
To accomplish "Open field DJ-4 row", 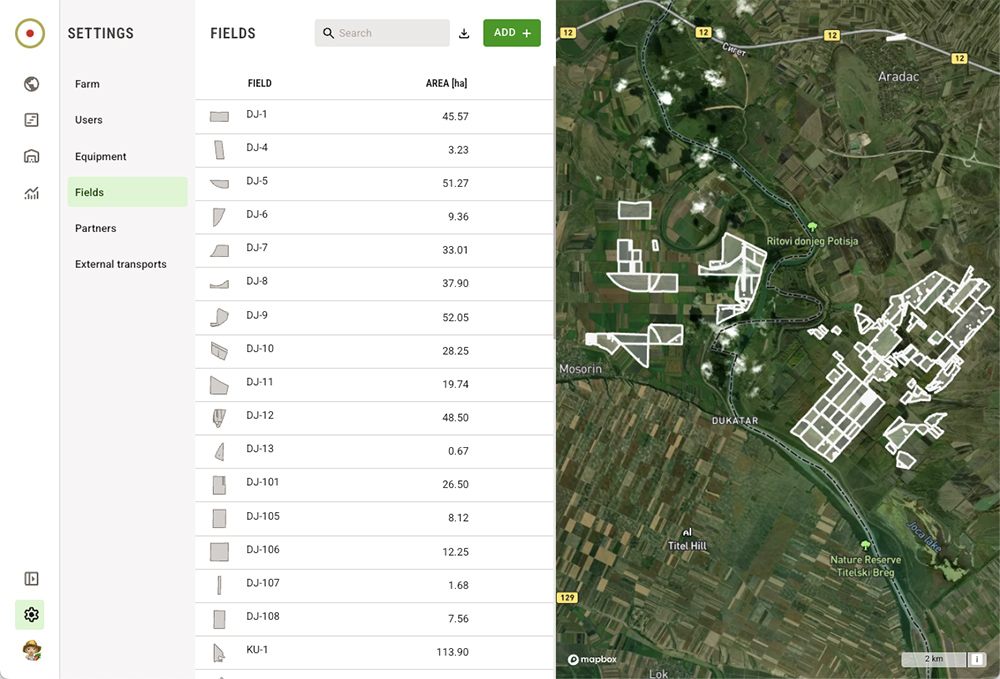I will pos(374,150).
